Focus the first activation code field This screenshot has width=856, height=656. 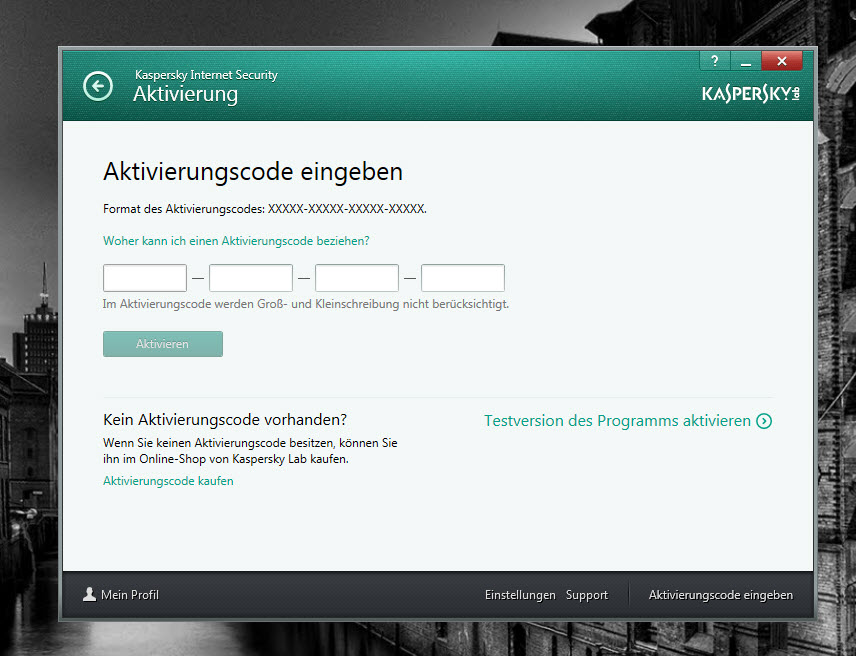[x=145, y=278]
